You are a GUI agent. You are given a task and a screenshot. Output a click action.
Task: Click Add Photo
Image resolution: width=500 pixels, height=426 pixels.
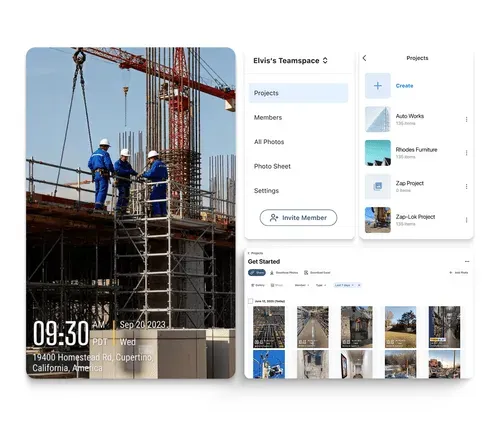pos(459,273)
